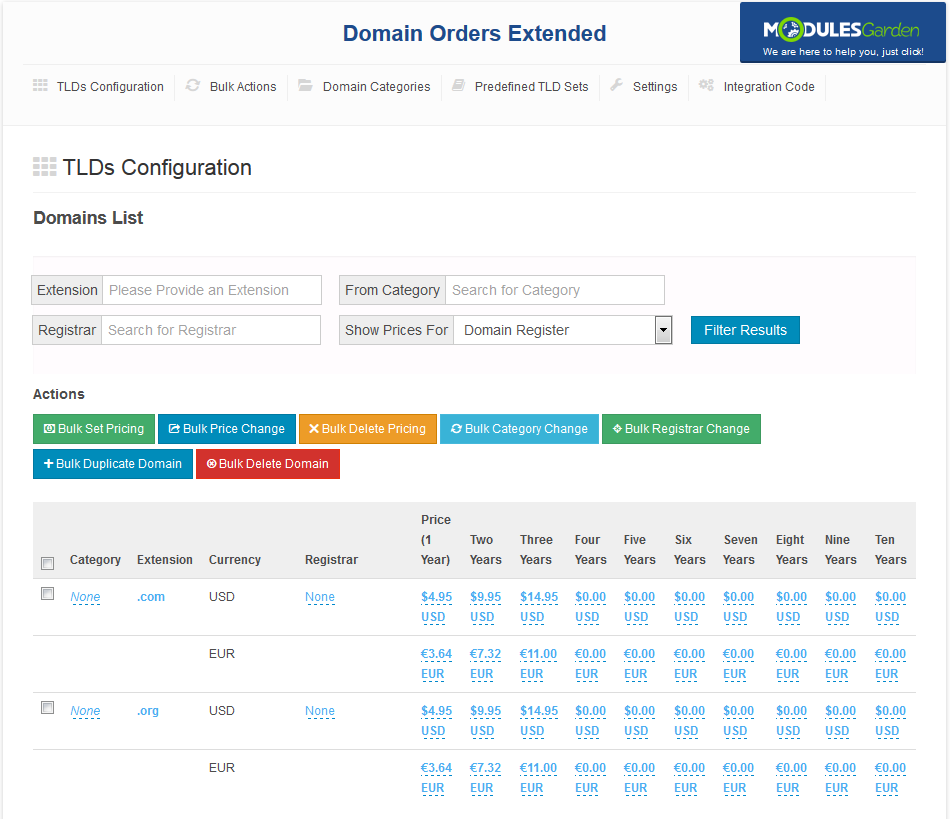Open the Bulk Actions tab
This screenshot has height=819, width=950.
tap(243, 87)
